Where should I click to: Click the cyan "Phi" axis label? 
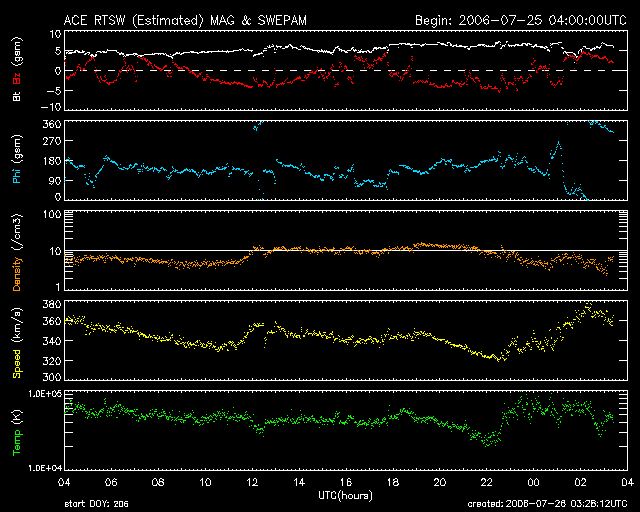point(17,174)
